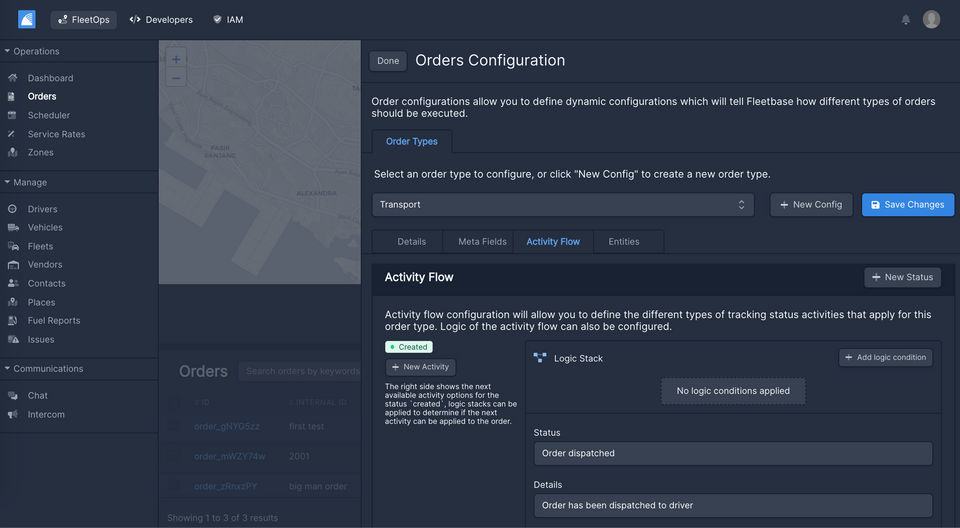This screenshot has height=528, width=960.
Task: Click the Status input field
Action: pyautogui.click(x=733, y=453)
